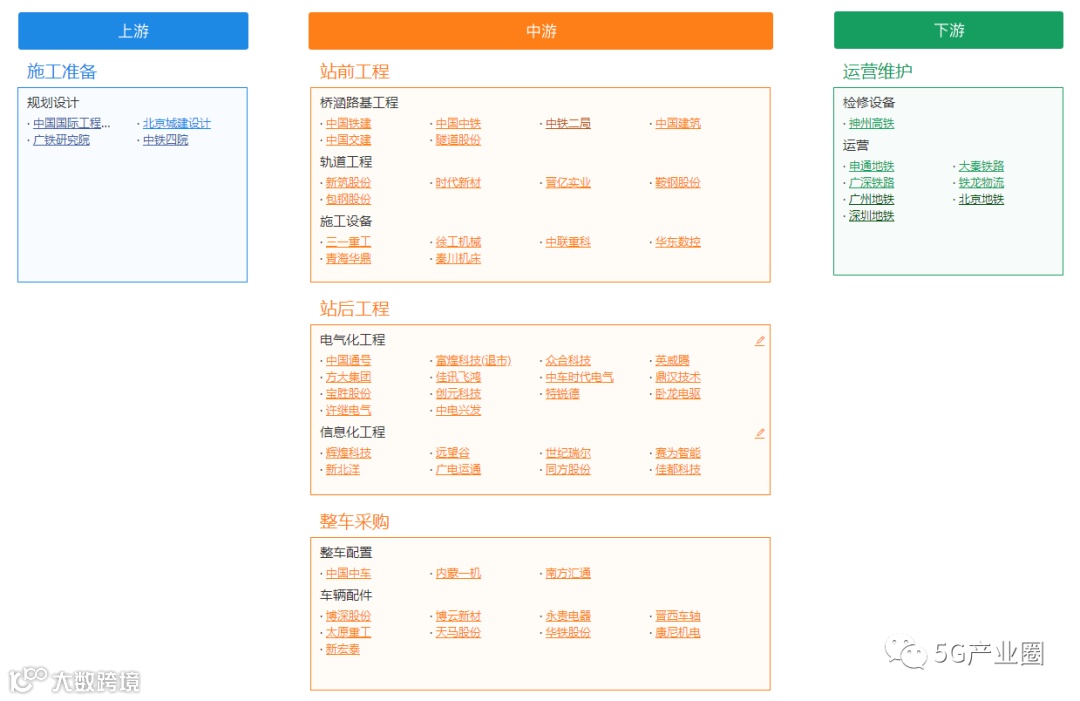Screen dimensions: 1080x701
Task: Select the blue 上游 header
Action: (x=133, y=31)
